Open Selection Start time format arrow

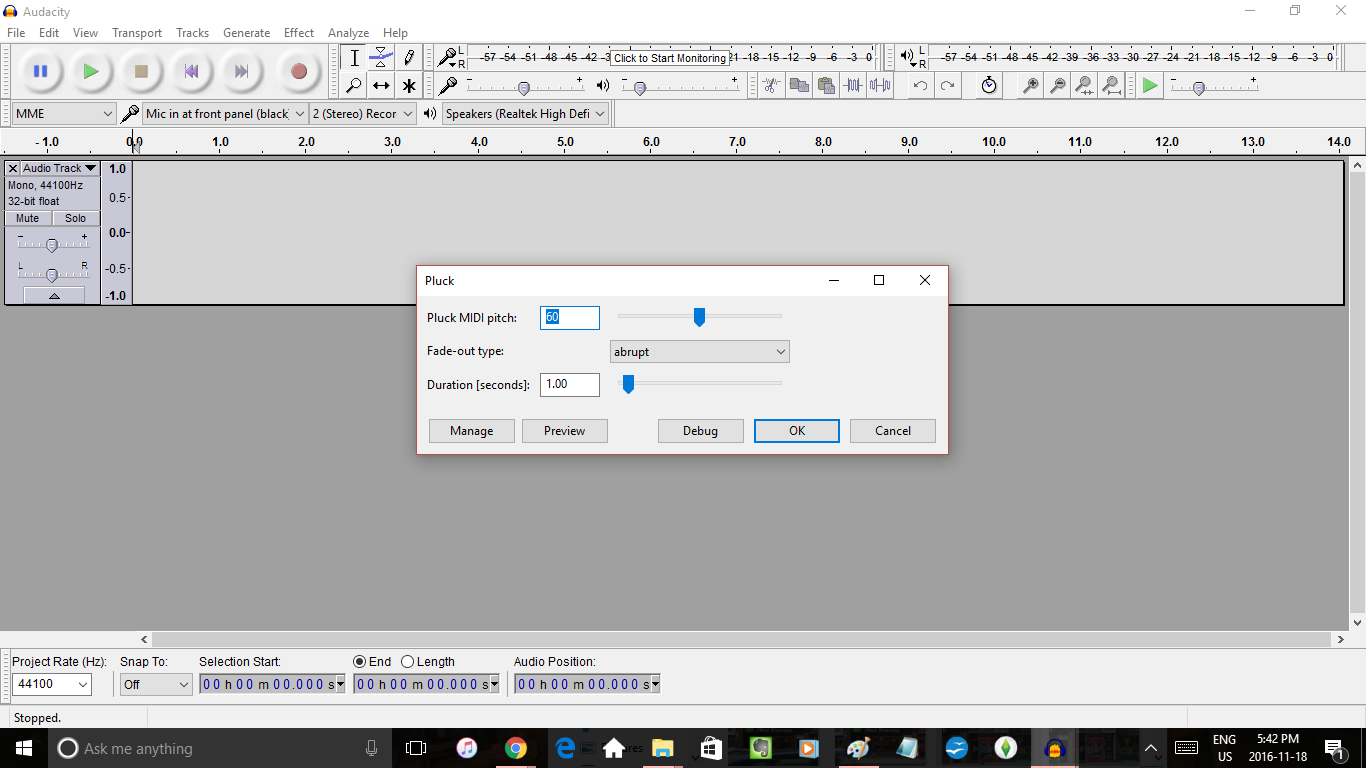pyautogui.click(x=340, y=684)
